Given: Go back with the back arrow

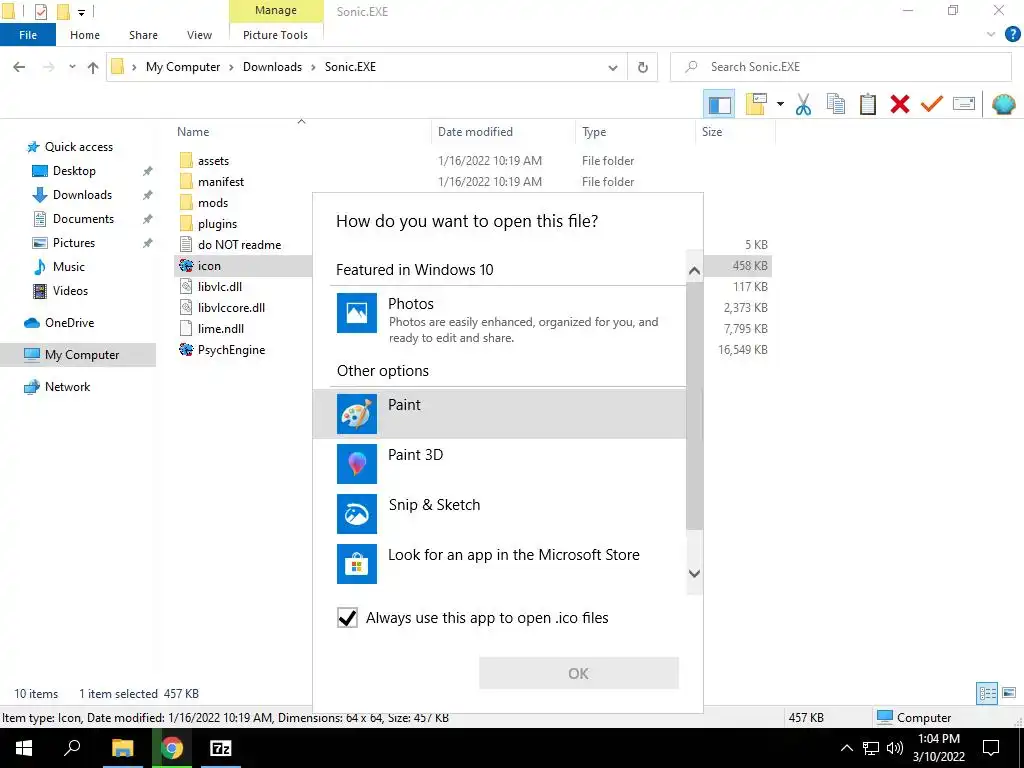Looking at the screenshot, I should [19, 67].
